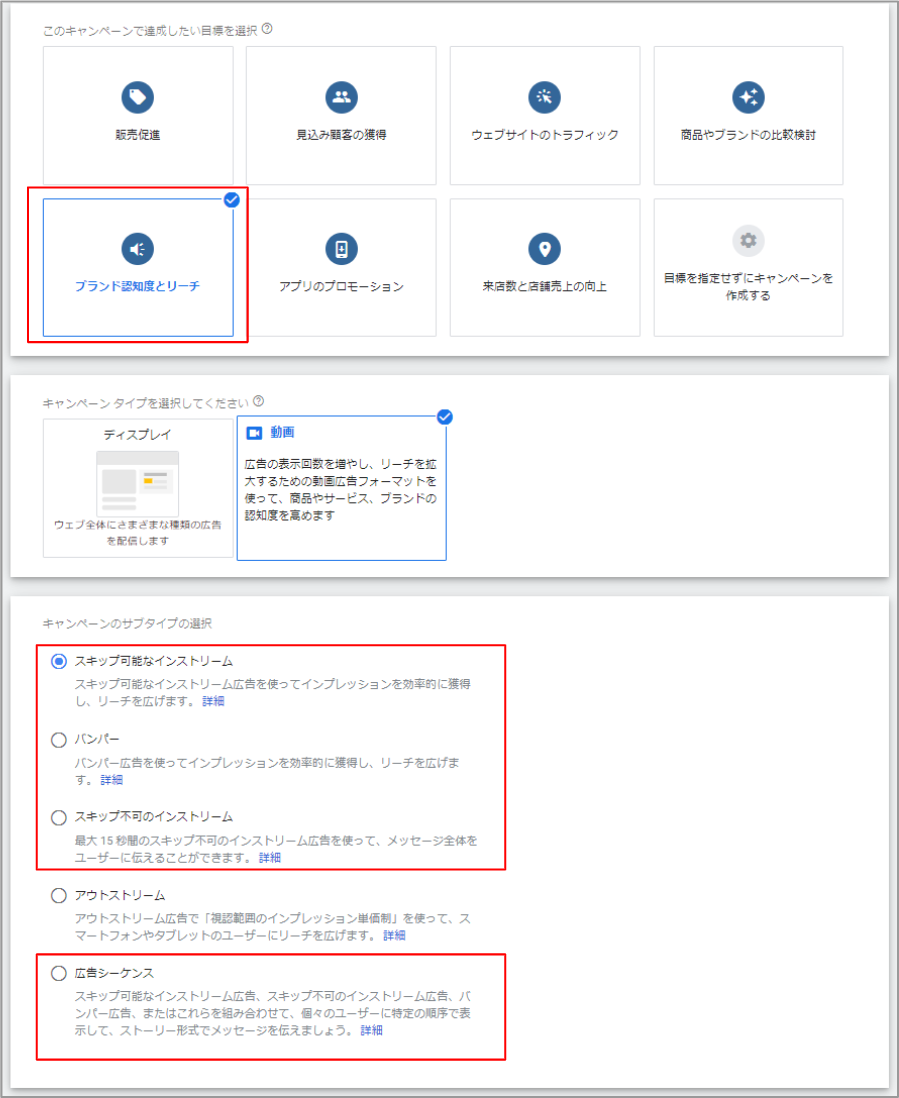Open 詳細 link under バンパー description

click(x=111, y=780)
